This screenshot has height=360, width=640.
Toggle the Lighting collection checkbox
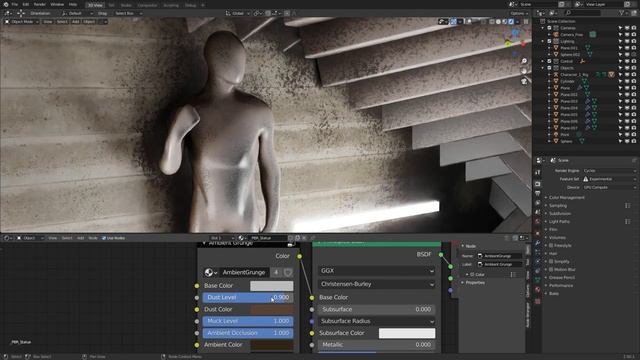[549, 41]
